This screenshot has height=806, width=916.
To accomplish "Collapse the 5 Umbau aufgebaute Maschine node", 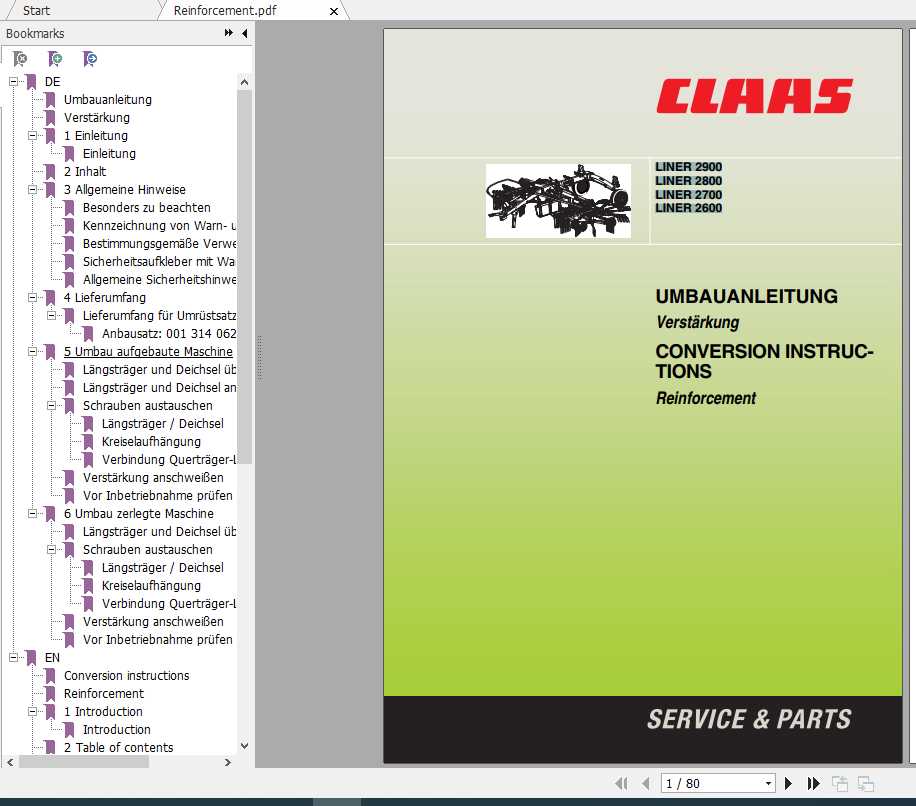I will [x=32, y=352].
